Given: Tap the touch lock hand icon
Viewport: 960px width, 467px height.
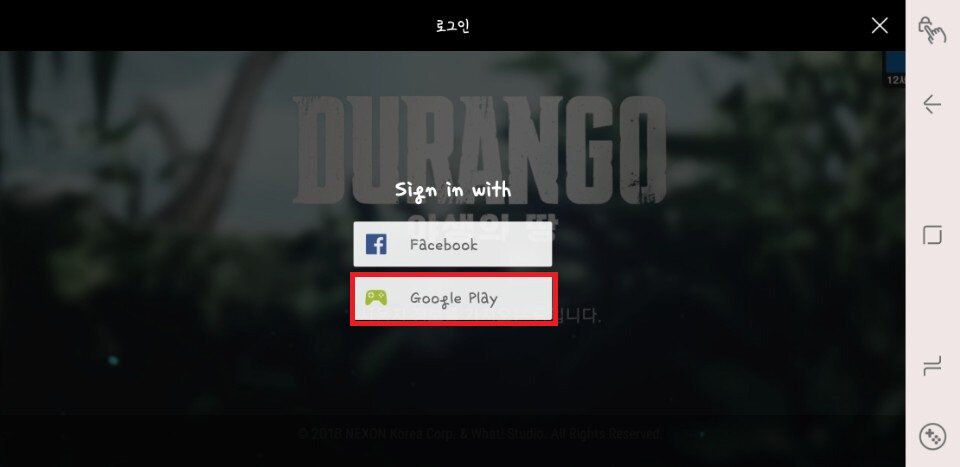Looking at the screenshot, I should [x=931, y=30].
